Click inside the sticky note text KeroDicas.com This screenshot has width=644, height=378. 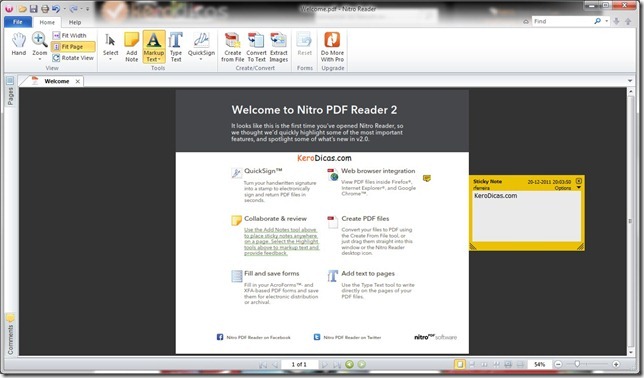[495, 196]
